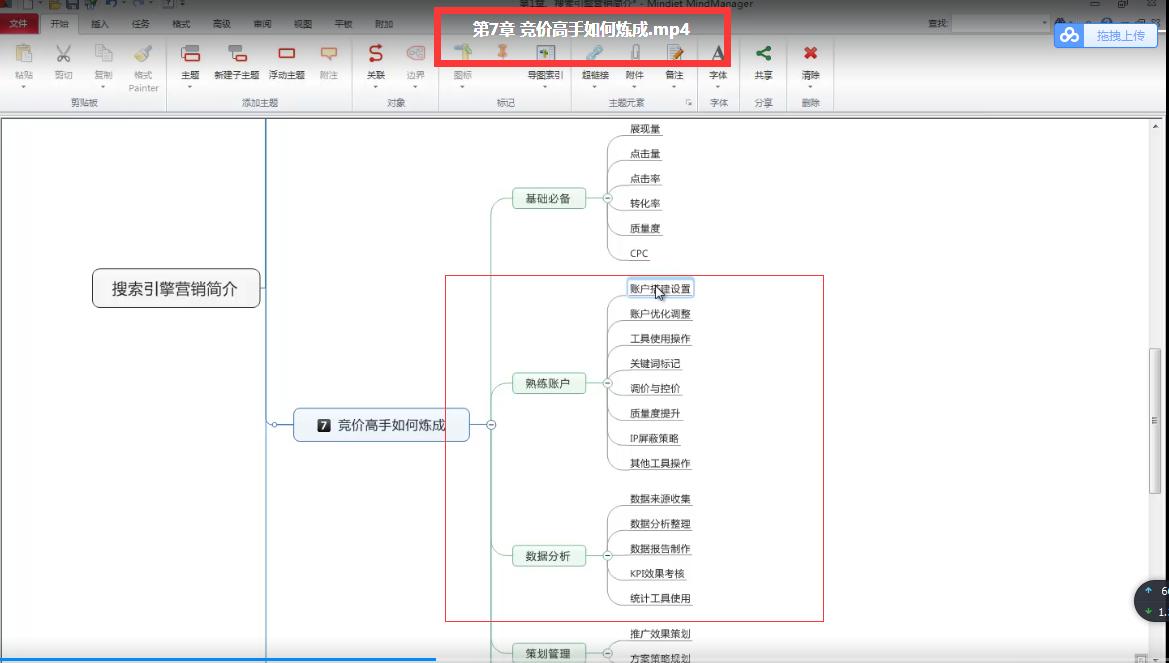Image resolution: width=1169 pixels, height=663 pixels.
Task: Open the 查找 search box dropdown arrow
Action: [1044, 23]
